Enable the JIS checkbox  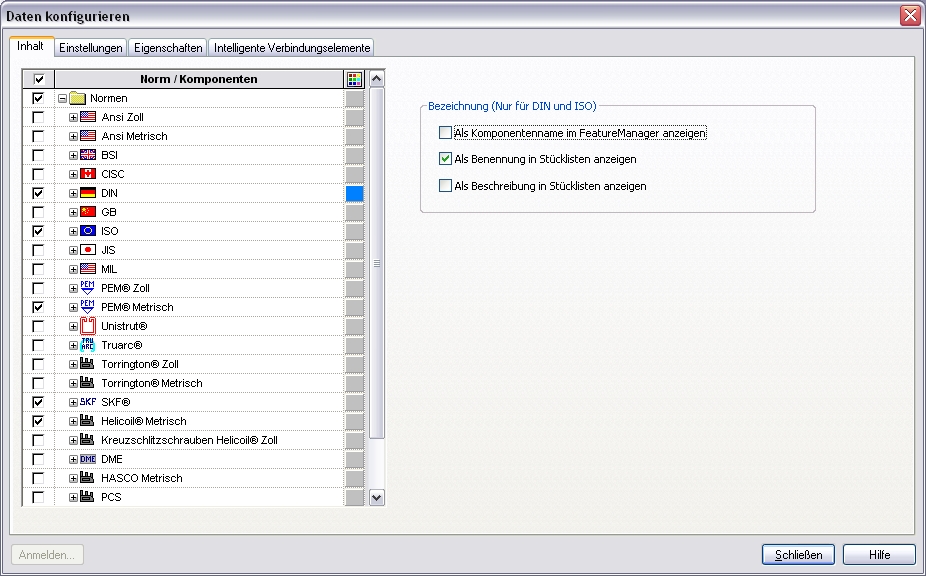(x=38, y=250)
